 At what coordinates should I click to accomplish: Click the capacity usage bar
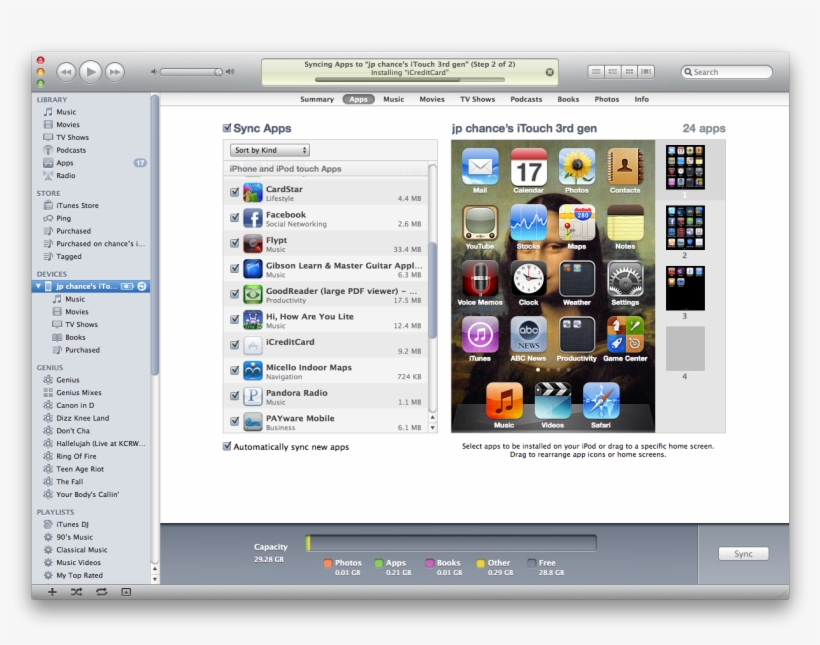(451, 542)
